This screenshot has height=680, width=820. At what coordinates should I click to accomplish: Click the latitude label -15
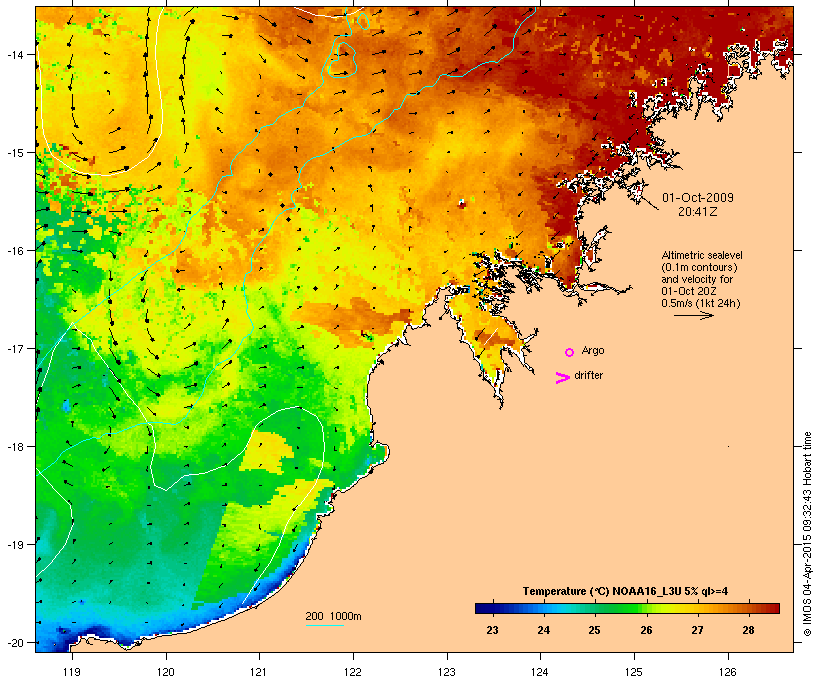(14, 153)
